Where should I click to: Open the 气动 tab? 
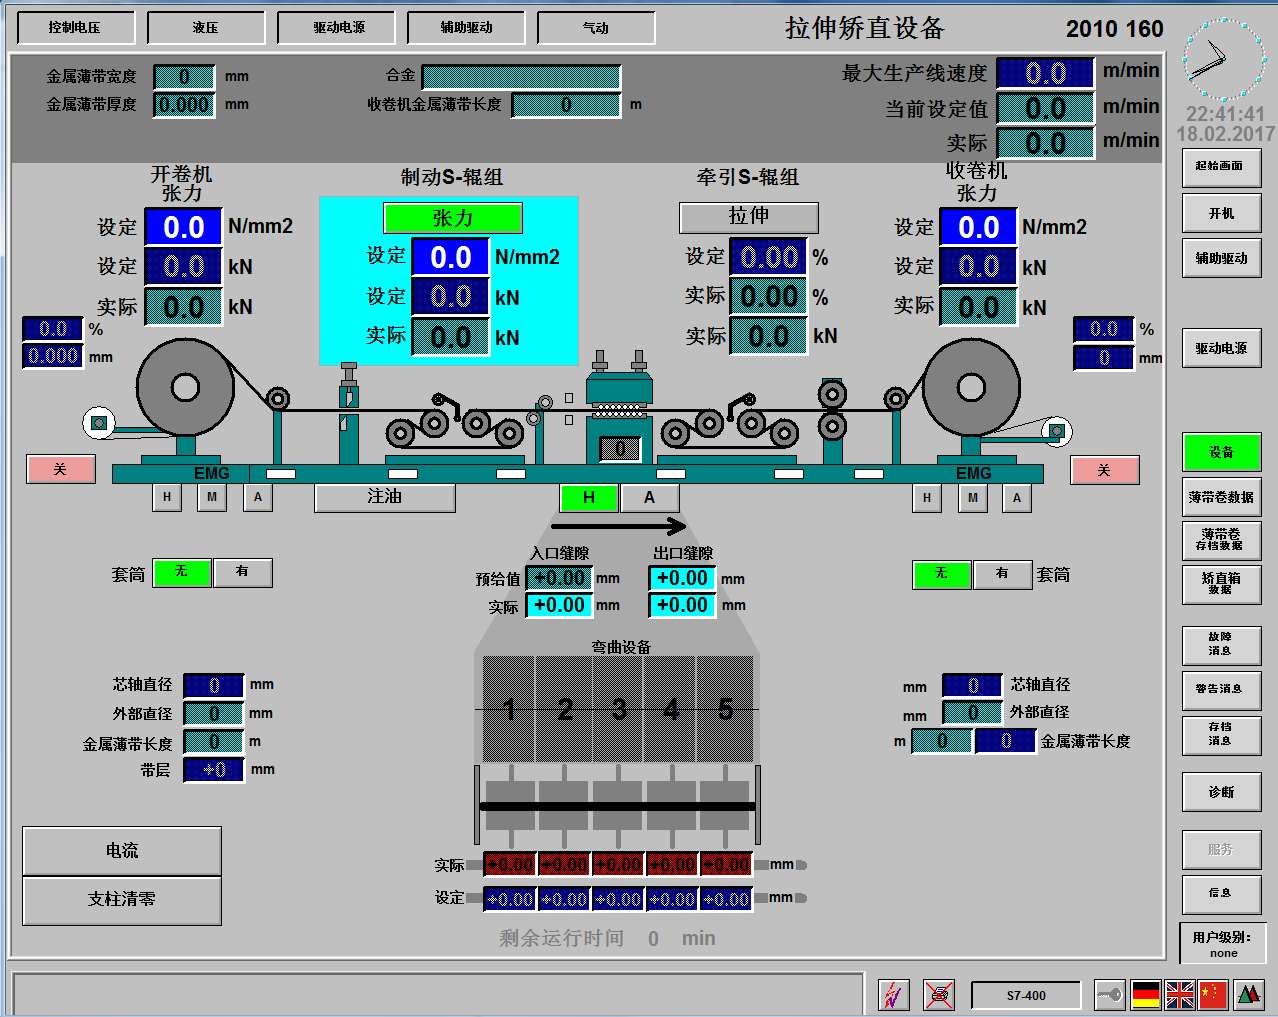pyautogui.click(x=596, y=28)
